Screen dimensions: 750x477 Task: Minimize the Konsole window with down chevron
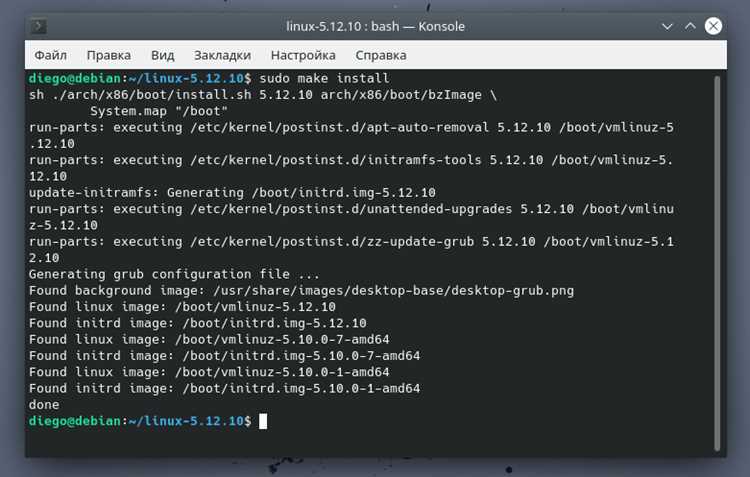[667, 26]
